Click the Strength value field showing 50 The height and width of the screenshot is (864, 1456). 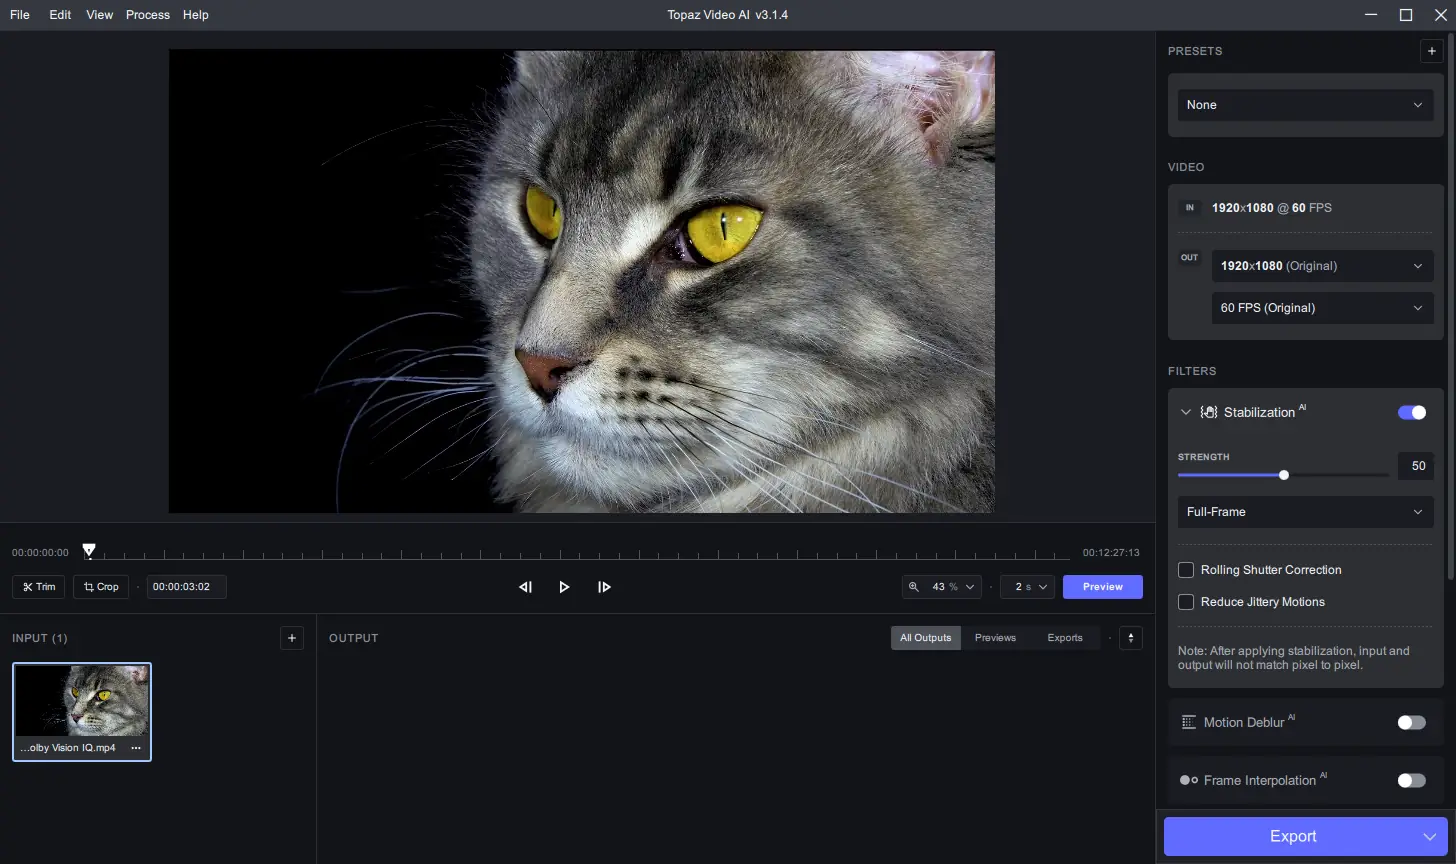[1416, 466]
